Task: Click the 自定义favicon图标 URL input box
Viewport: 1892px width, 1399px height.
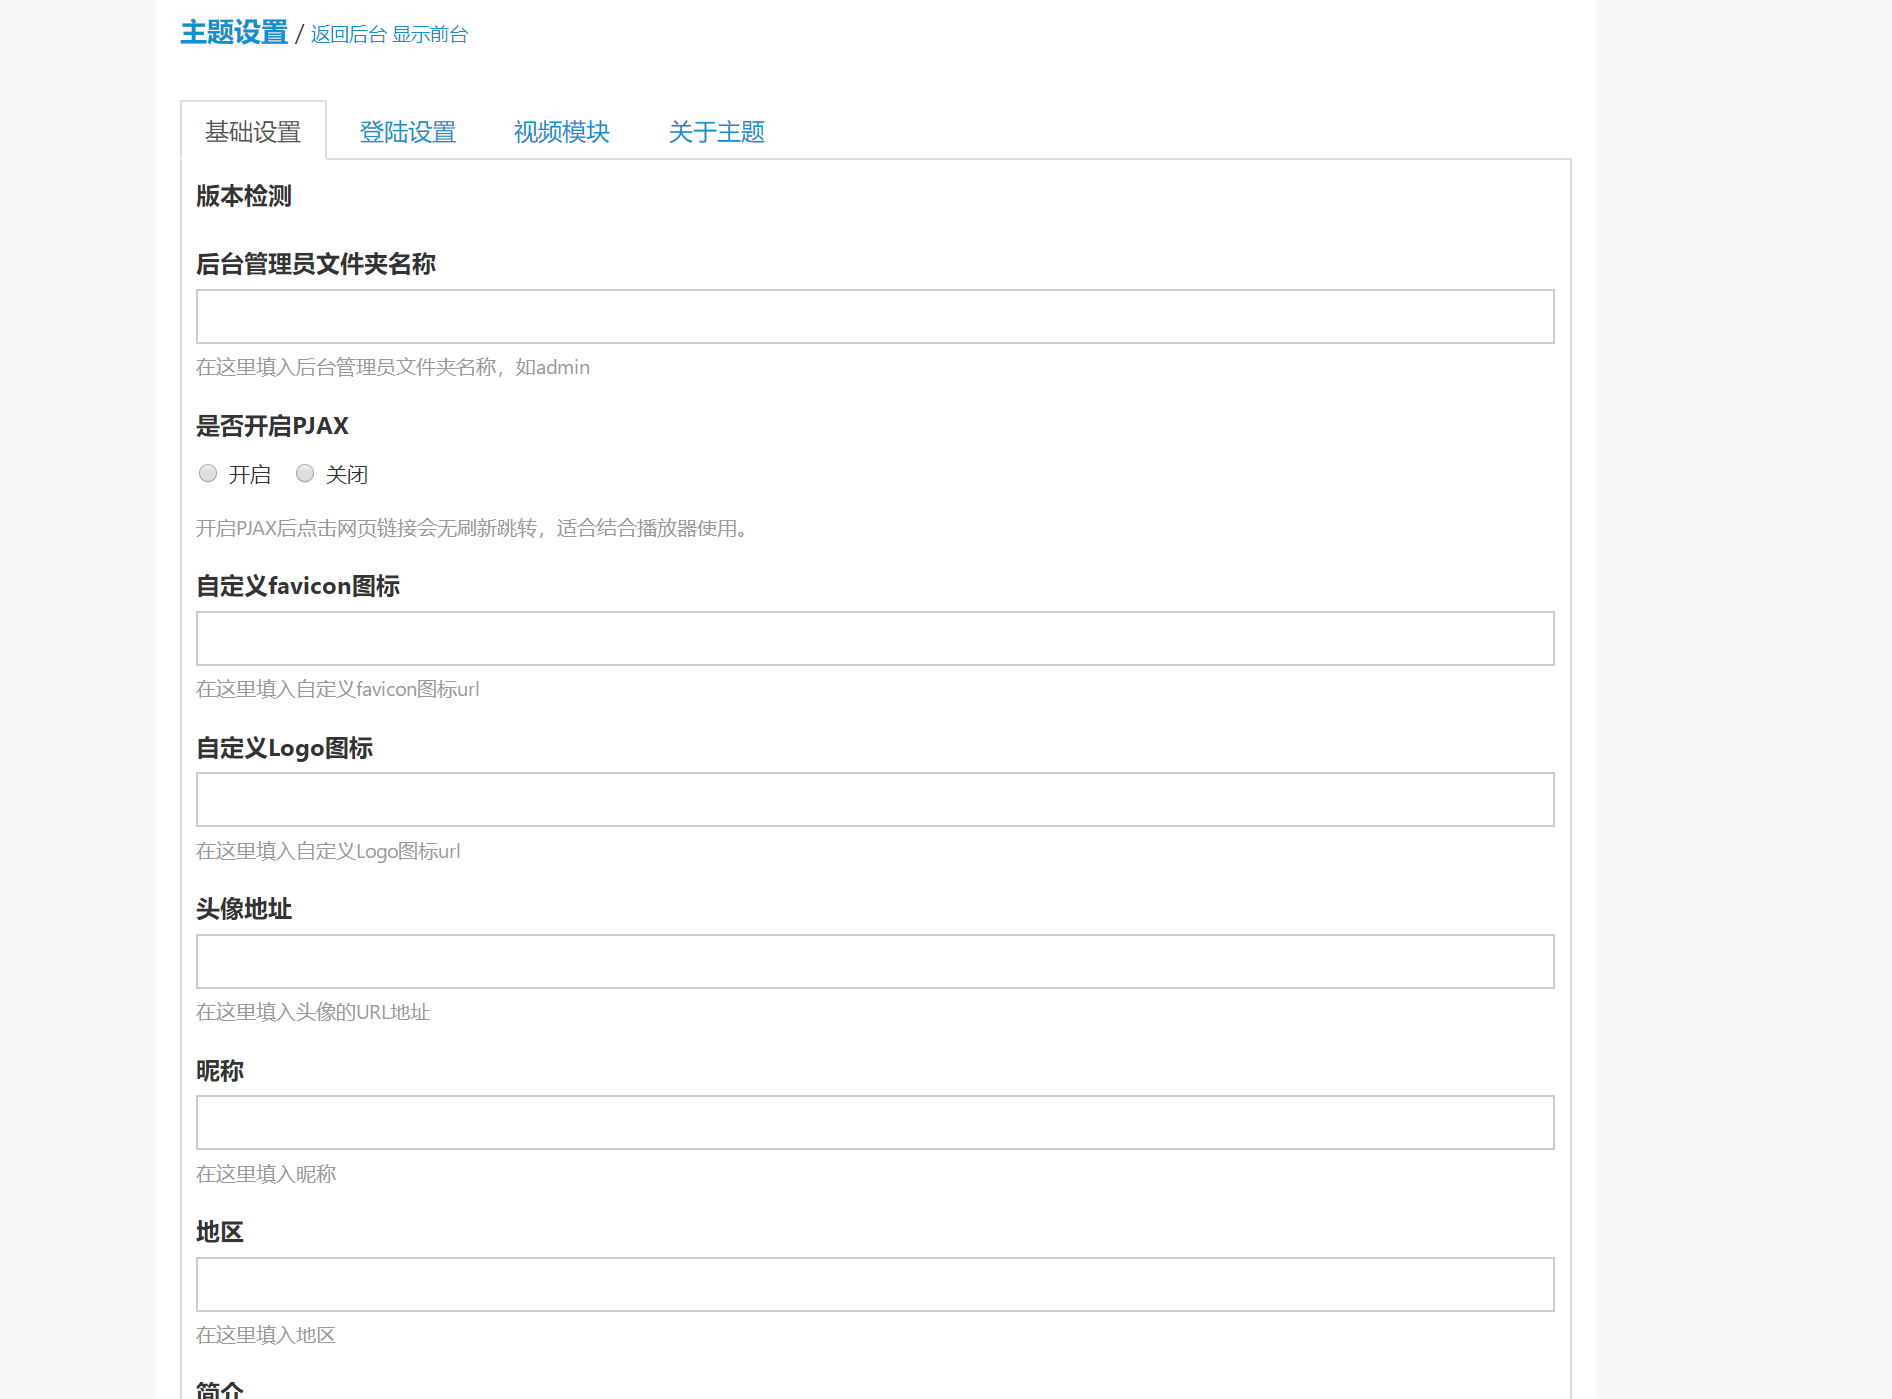Action: coord(875,639)
